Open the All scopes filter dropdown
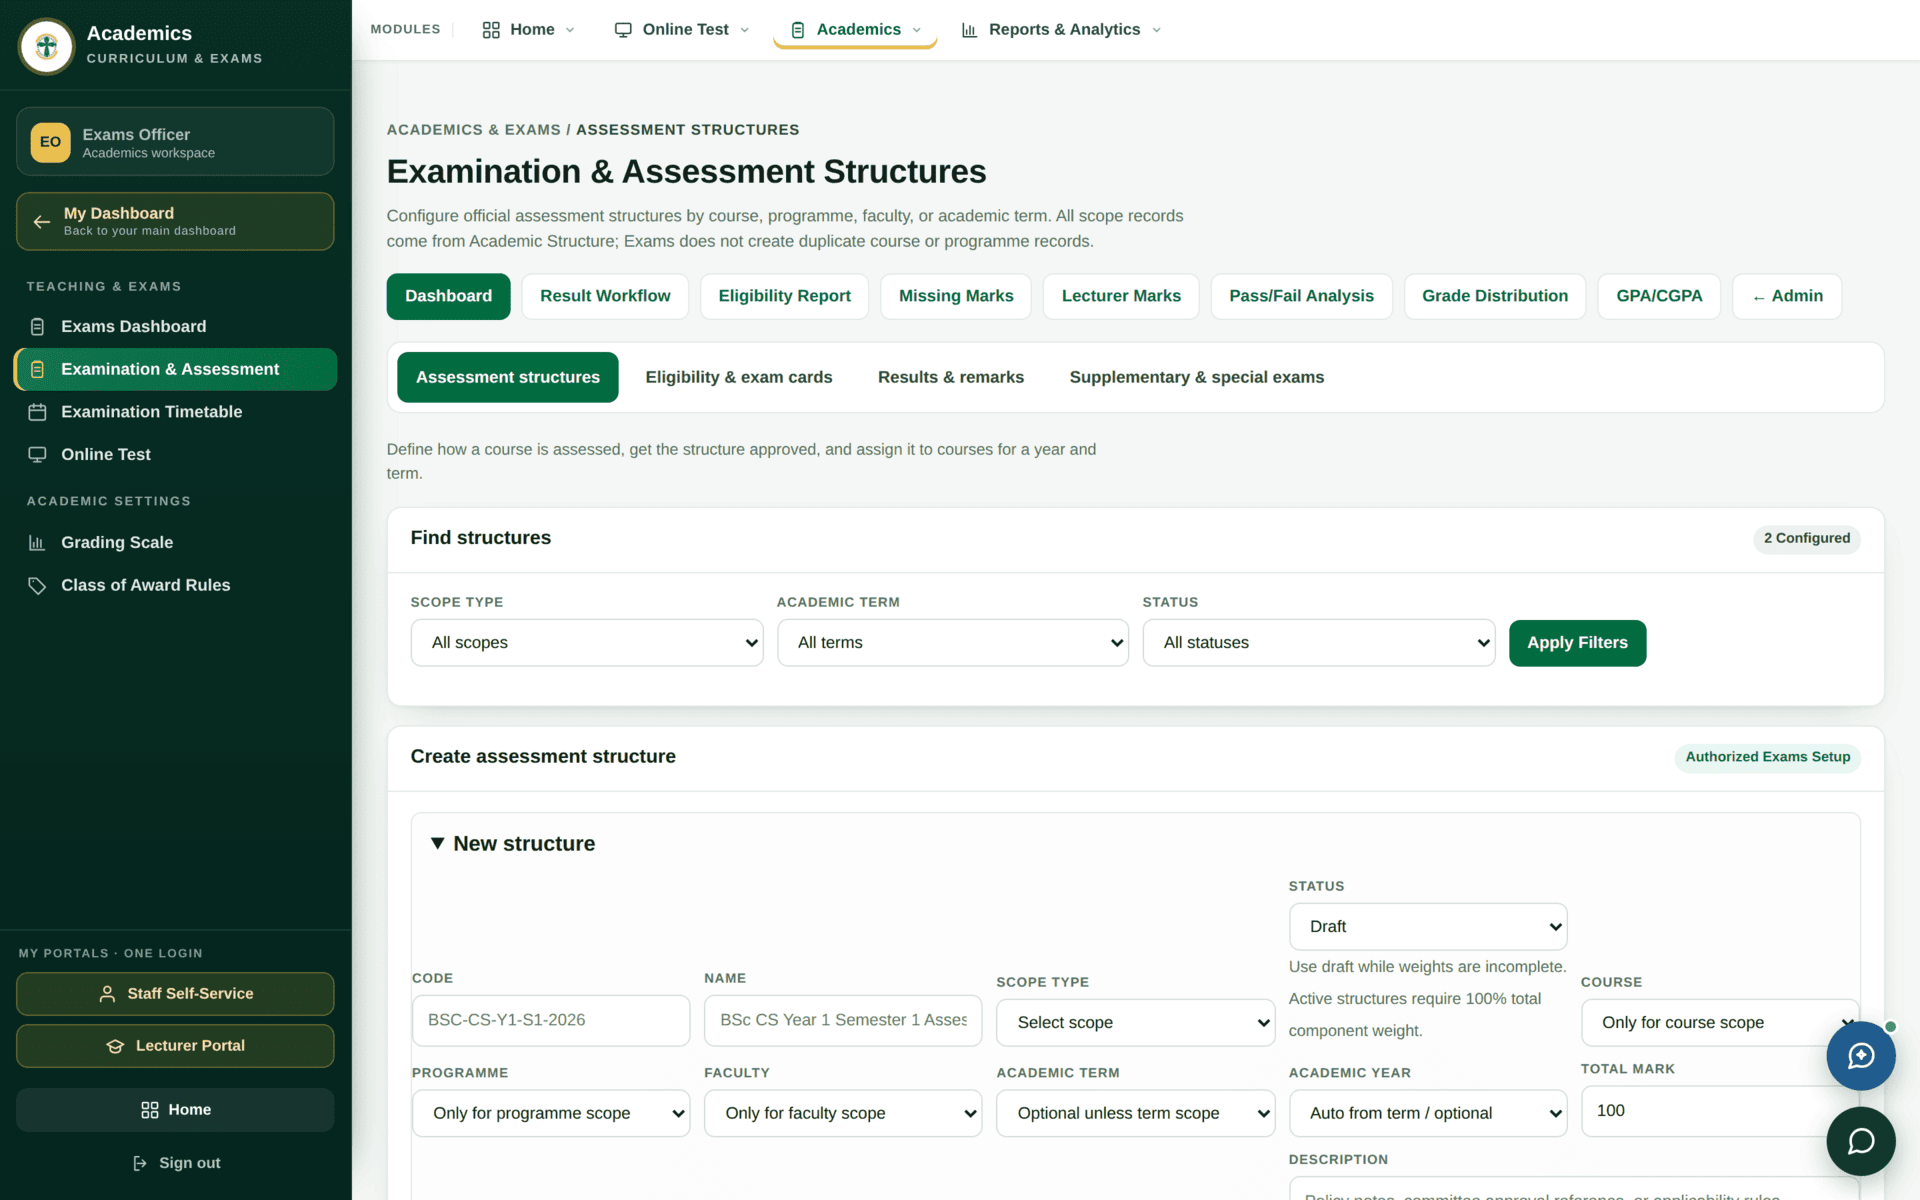Image resolution: width=1920 pixels, height=1200 pixels. [587, 643]
